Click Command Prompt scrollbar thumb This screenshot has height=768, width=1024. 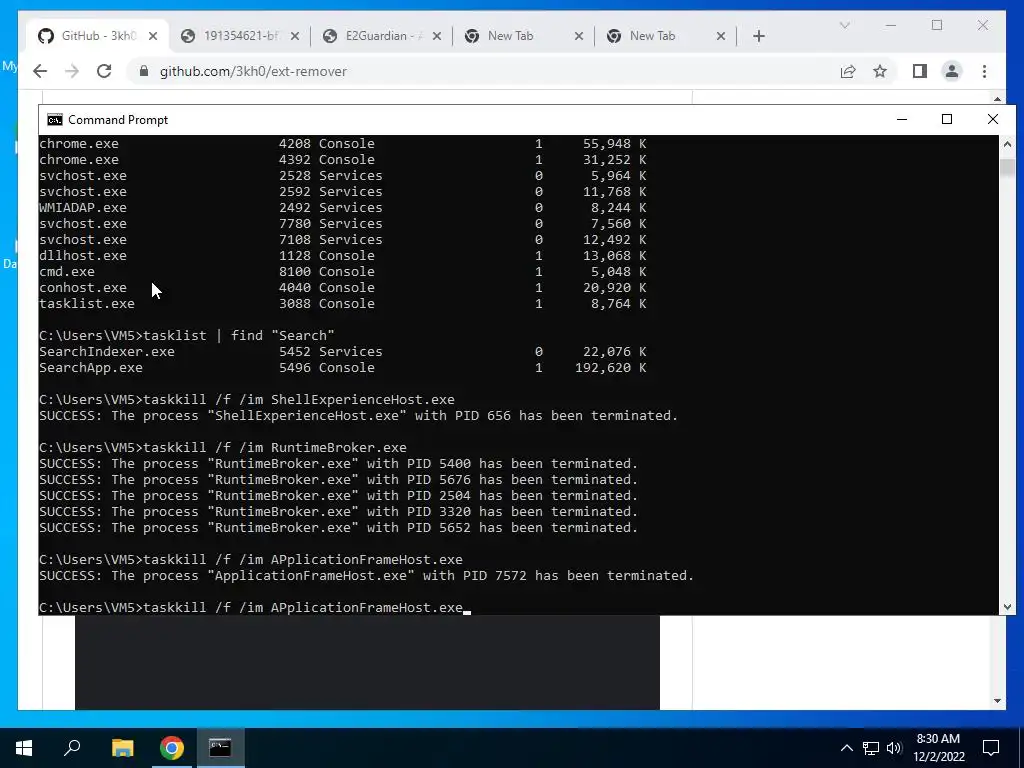coord(1007,167)
